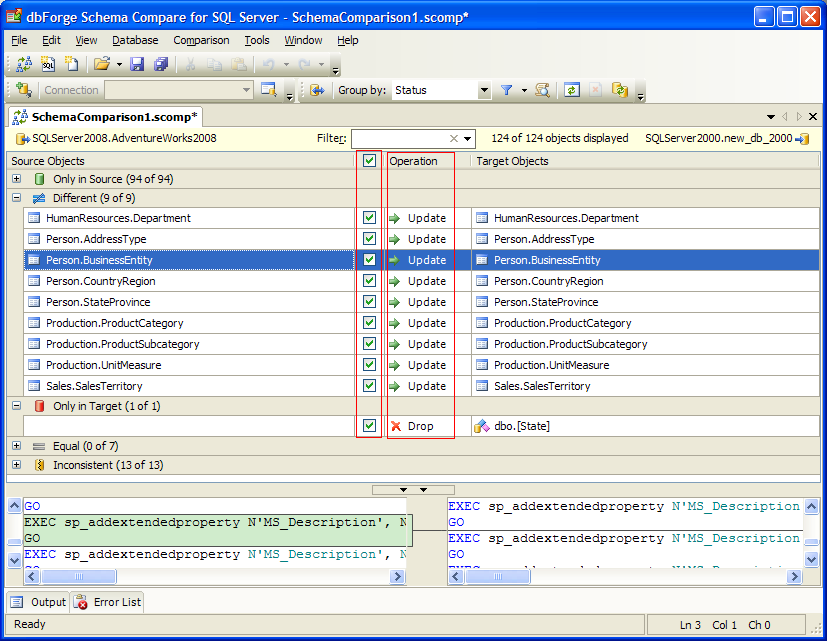Open the Comparison menu
This screenshot has width=827, height=641.
pyautogui.click(x=201, y=40)
